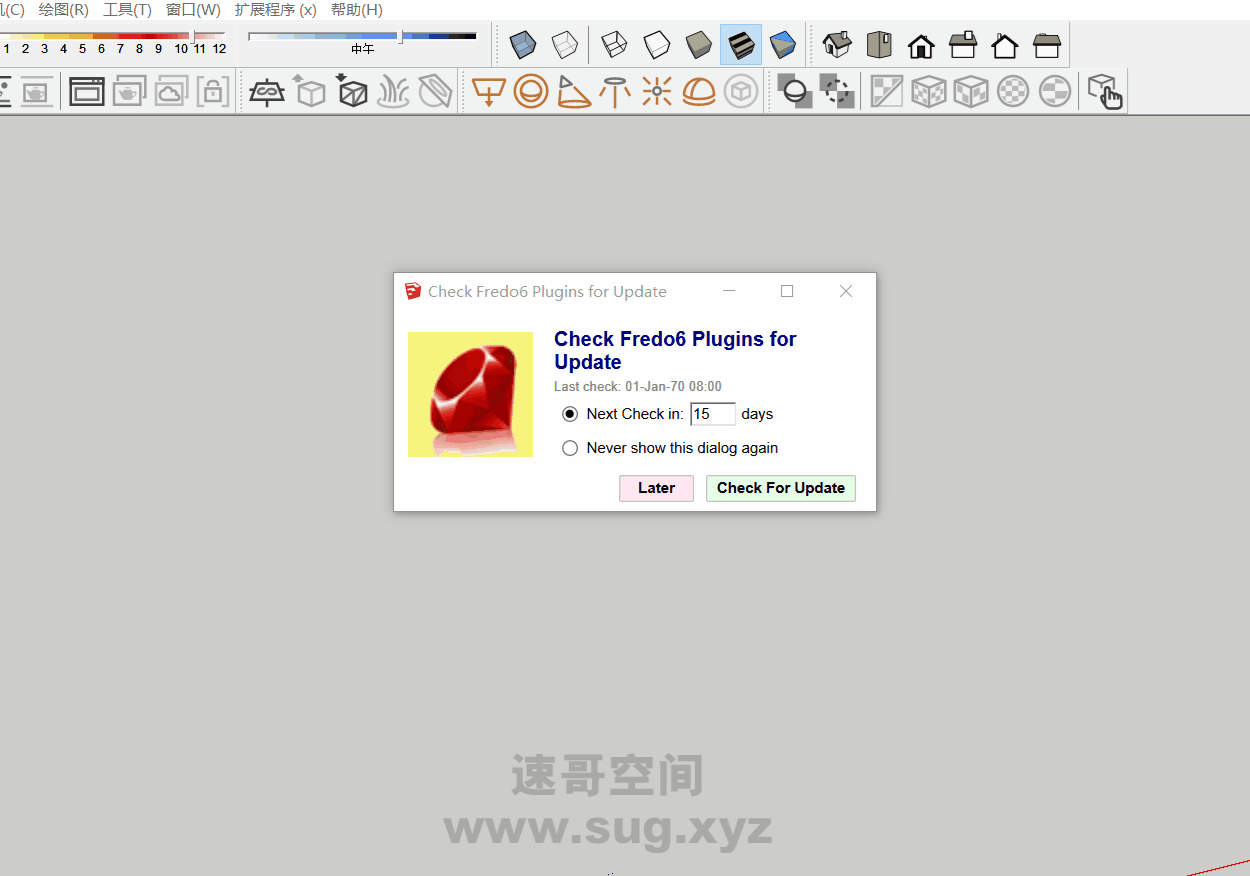The height and width of the screenshot is (876, 1250).
Task: Click solid sphere with squares icon
Action: point(795,92)
